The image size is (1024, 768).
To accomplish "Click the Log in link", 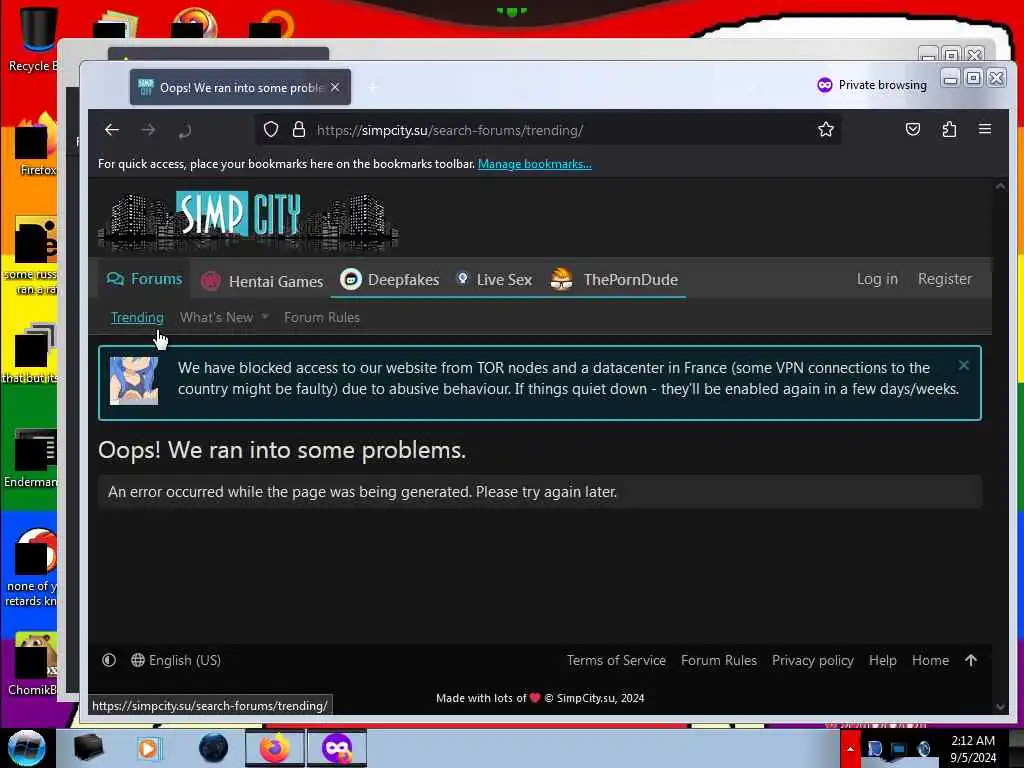I will (877, 279).
